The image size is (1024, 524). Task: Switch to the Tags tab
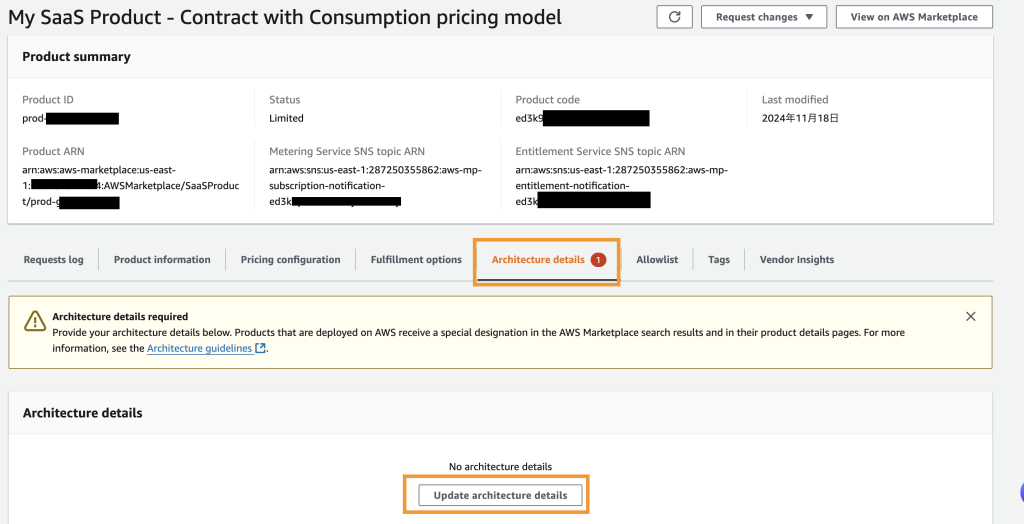719,260
